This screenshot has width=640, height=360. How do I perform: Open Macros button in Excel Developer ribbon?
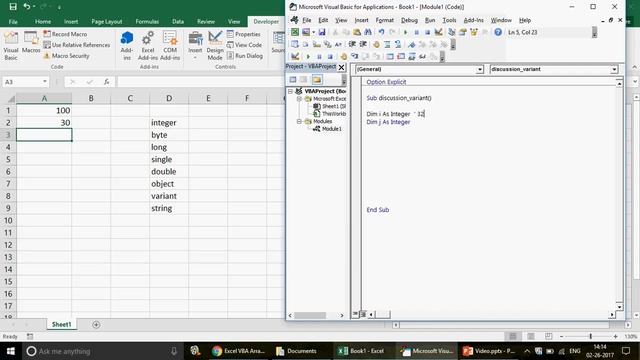click(31, 42)
